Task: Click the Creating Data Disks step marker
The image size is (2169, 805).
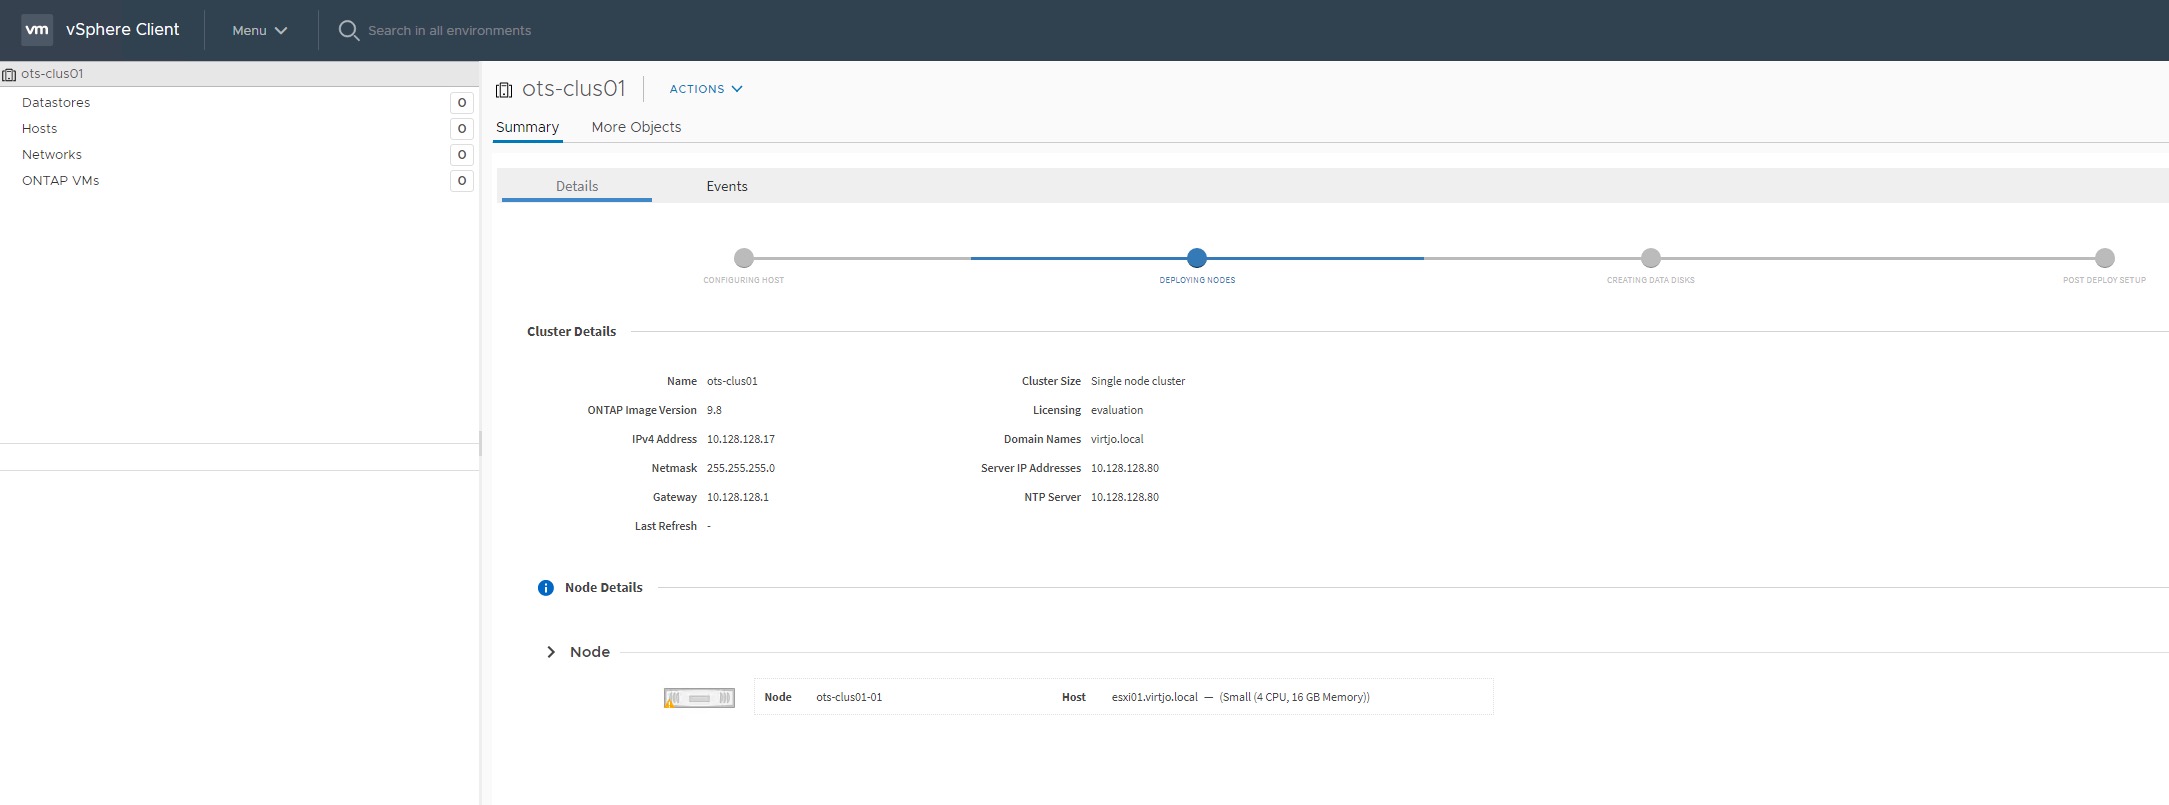Action: (x=1651, y=258)
